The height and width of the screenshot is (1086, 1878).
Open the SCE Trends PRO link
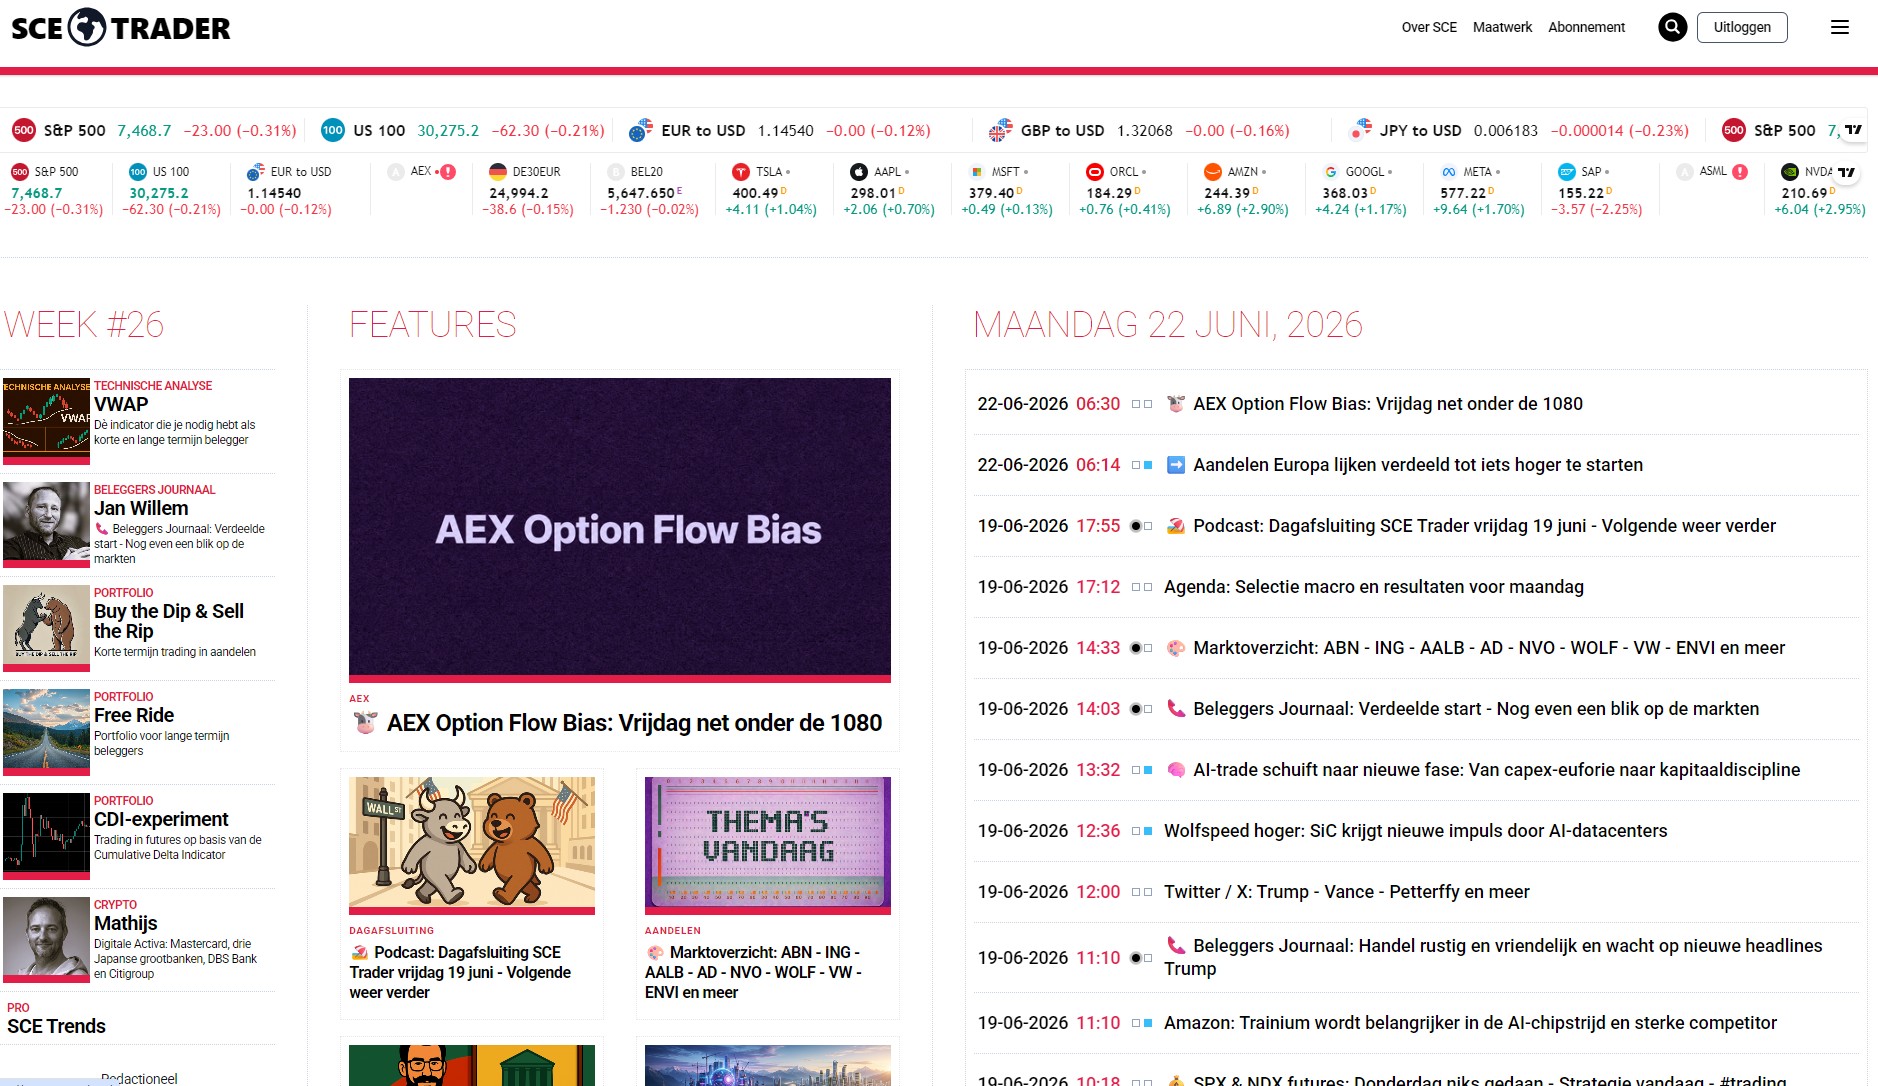pyautogui.click(x=56, y=1027)
